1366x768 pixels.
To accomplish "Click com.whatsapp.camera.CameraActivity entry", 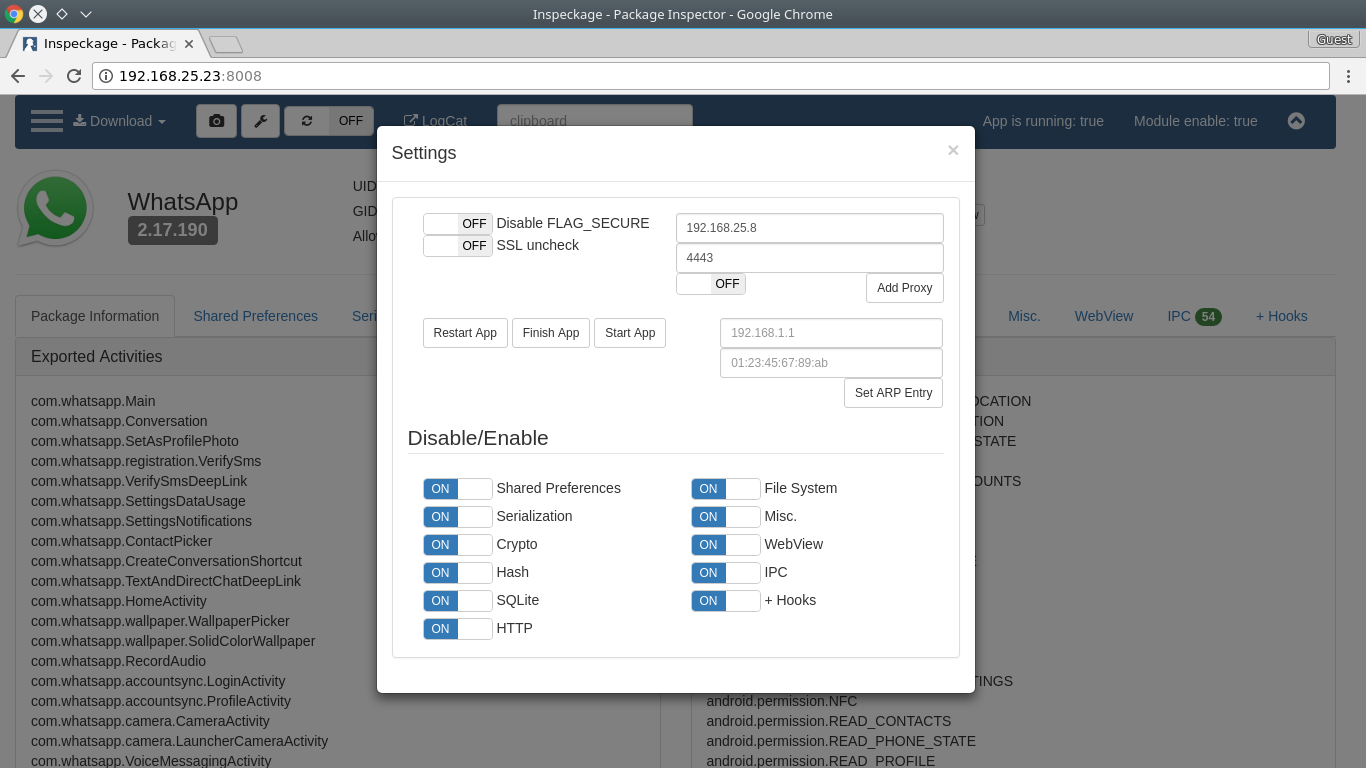I will pyautogui.click(x=150, y=721).
